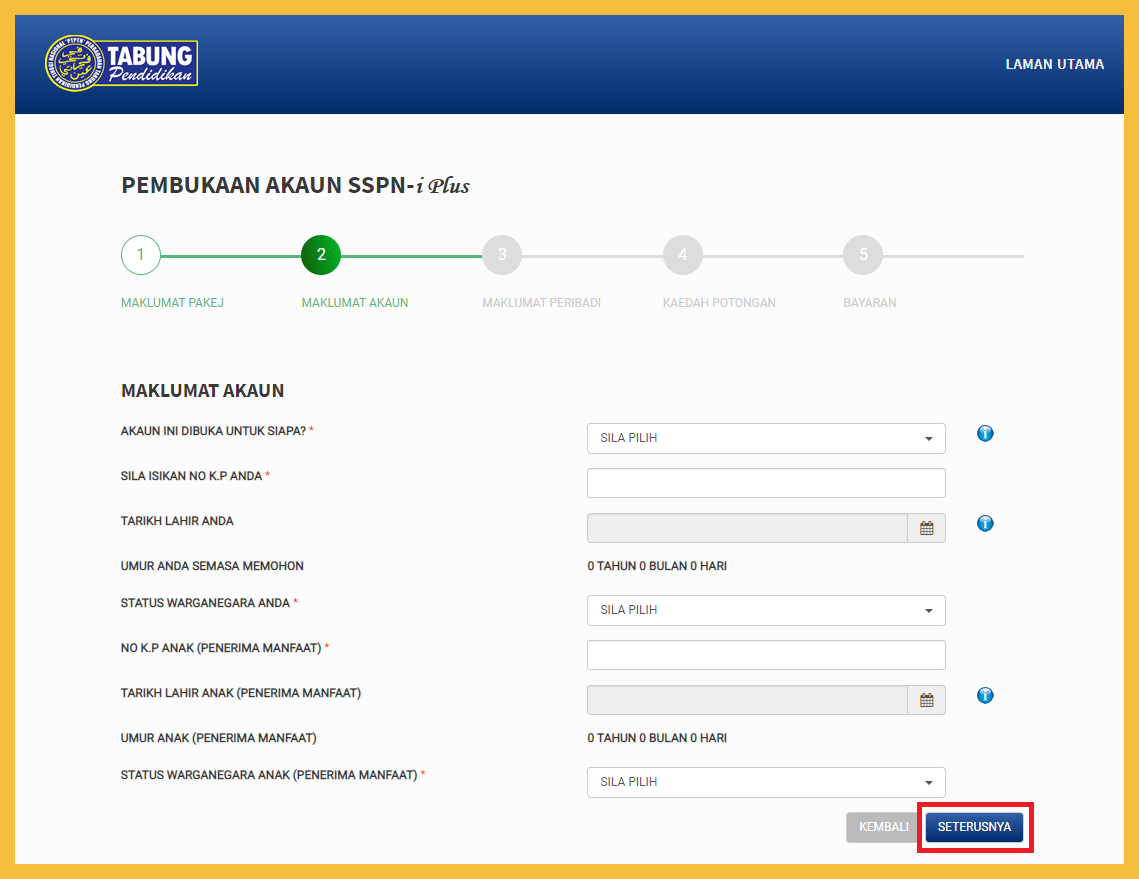The image size is (1139, 879).
Task: Click info icon beside Tarikh Lahir Anda
Action: click(x=985, y=524)
